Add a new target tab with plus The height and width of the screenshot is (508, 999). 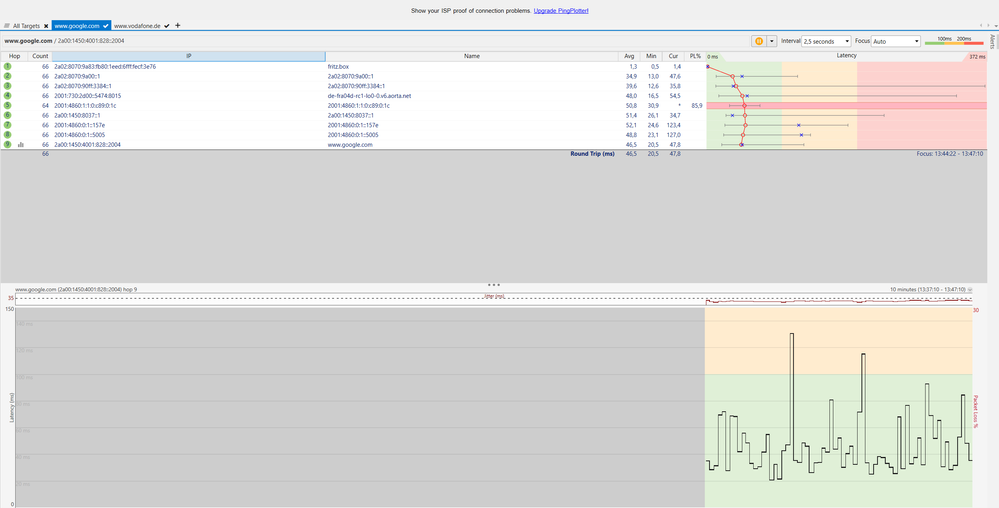(178, 25)
